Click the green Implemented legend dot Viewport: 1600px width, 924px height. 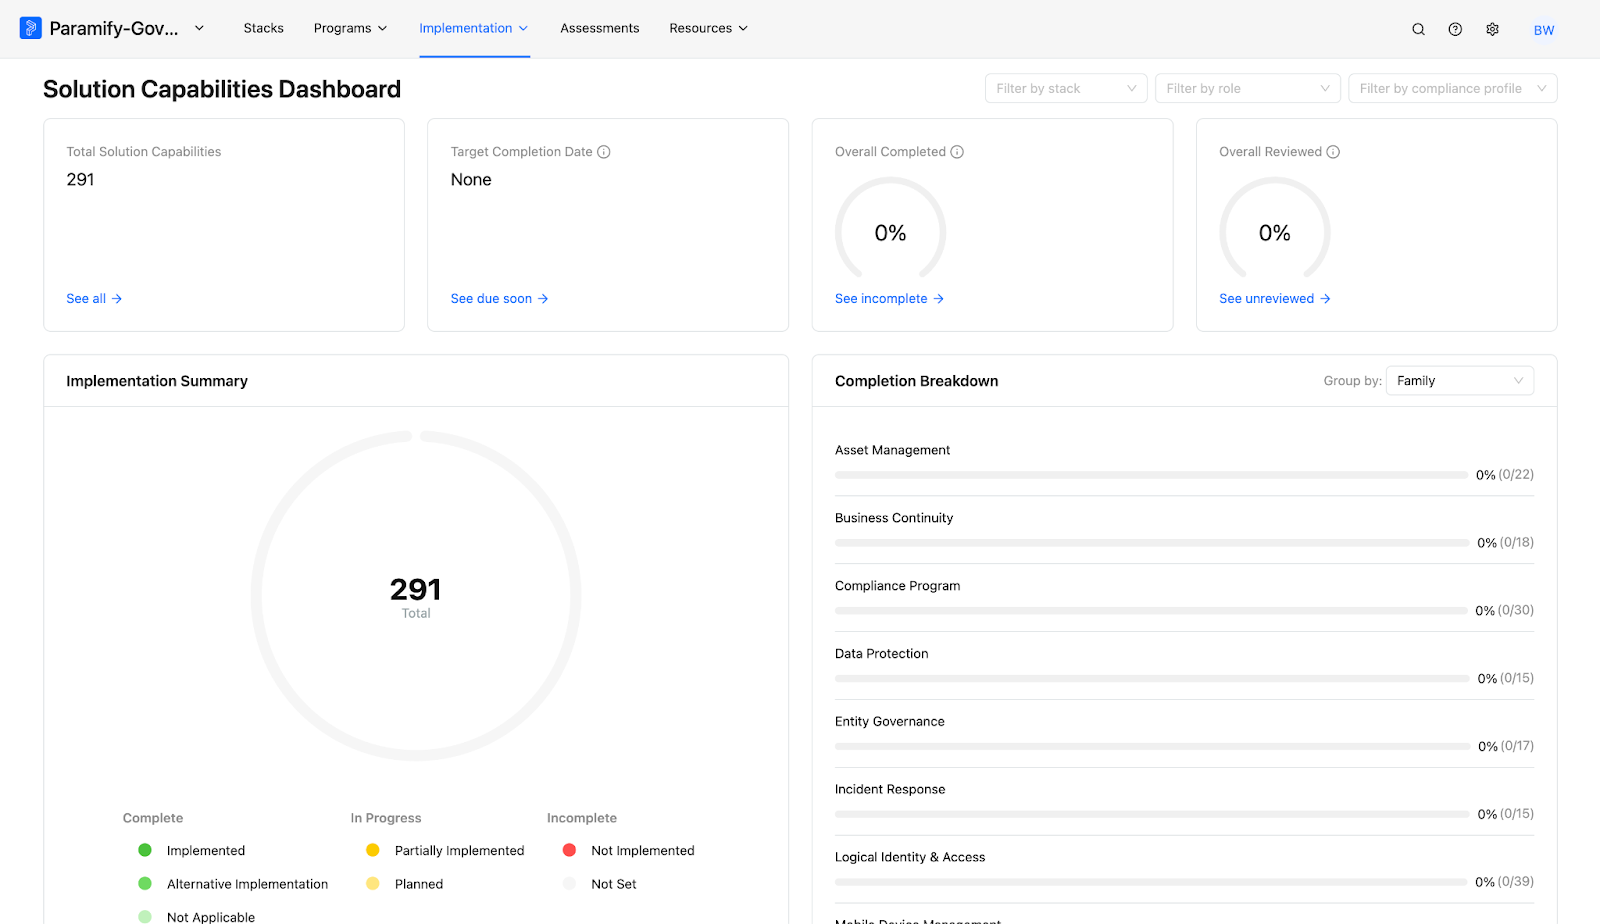tap(145, 850)
